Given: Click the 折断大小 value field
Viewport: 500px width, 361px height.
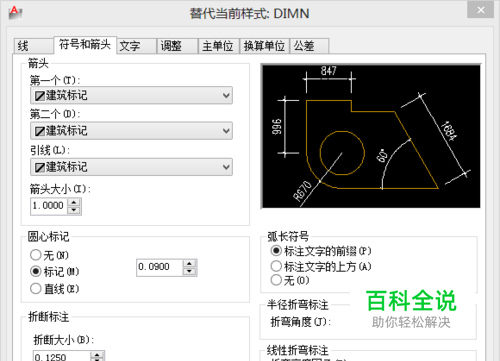Looking at the screenshot, I should (61, 357).
